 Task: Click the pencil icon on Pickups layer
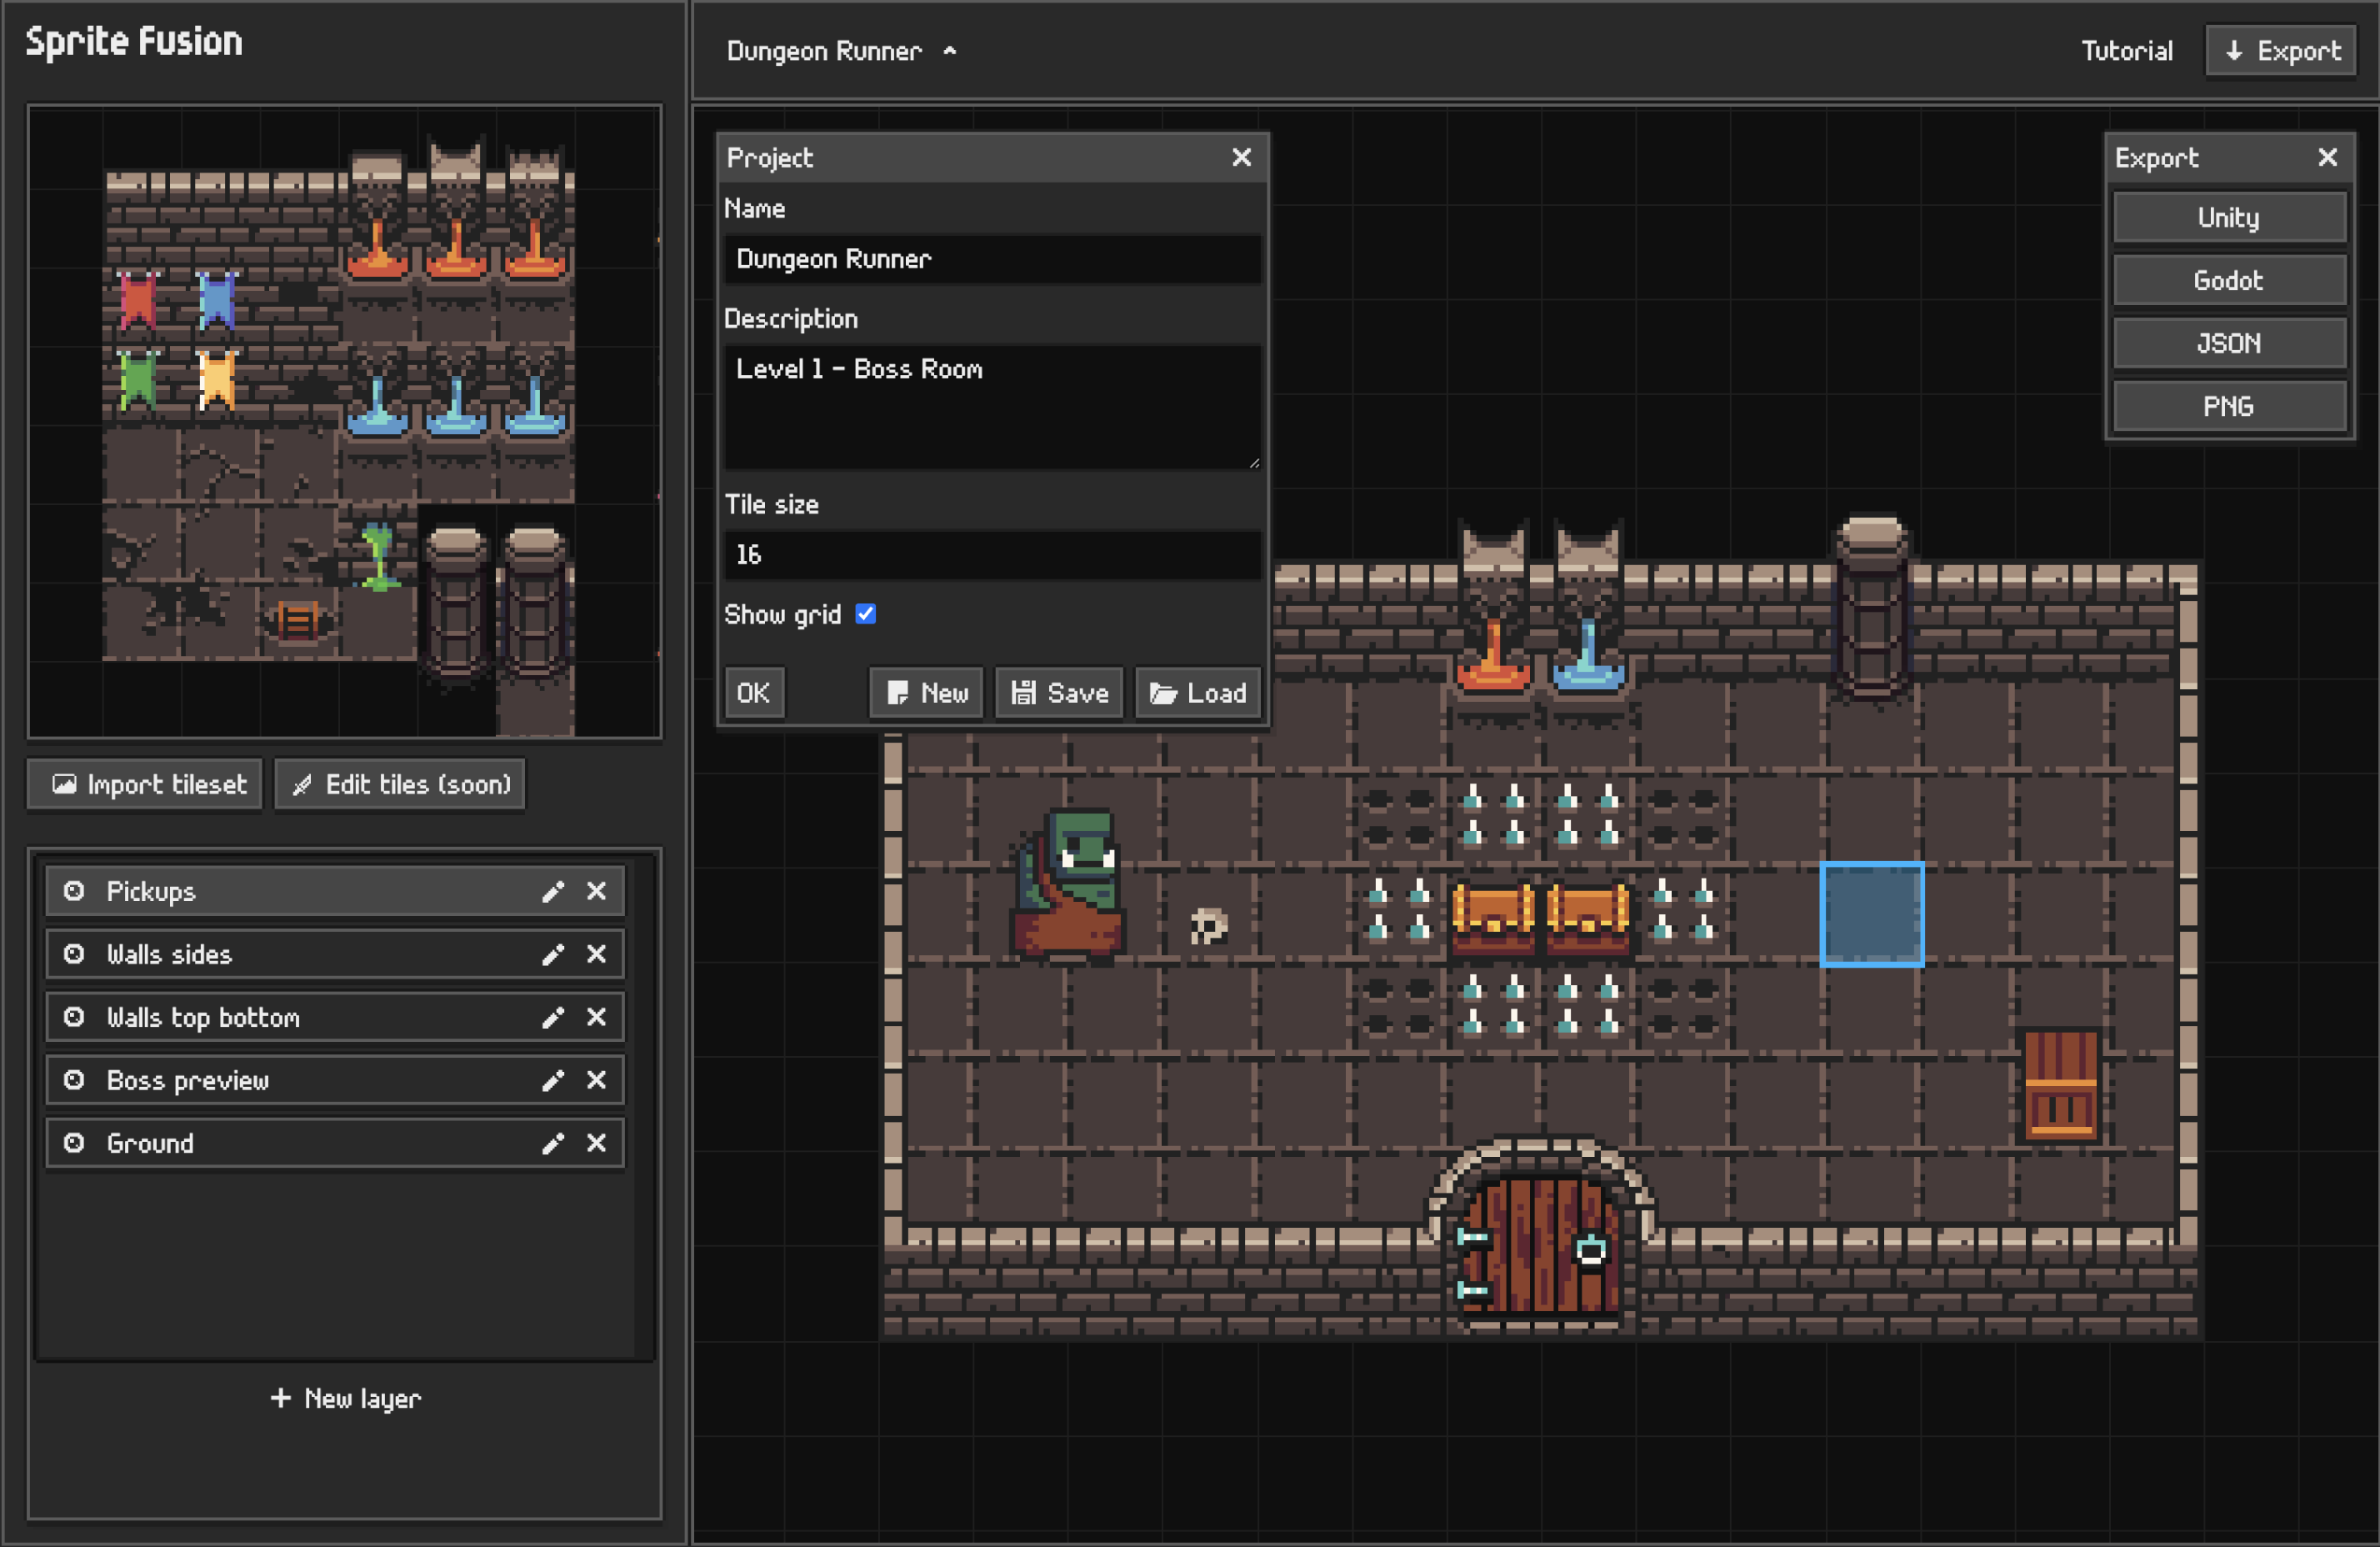tap(552, 891)
